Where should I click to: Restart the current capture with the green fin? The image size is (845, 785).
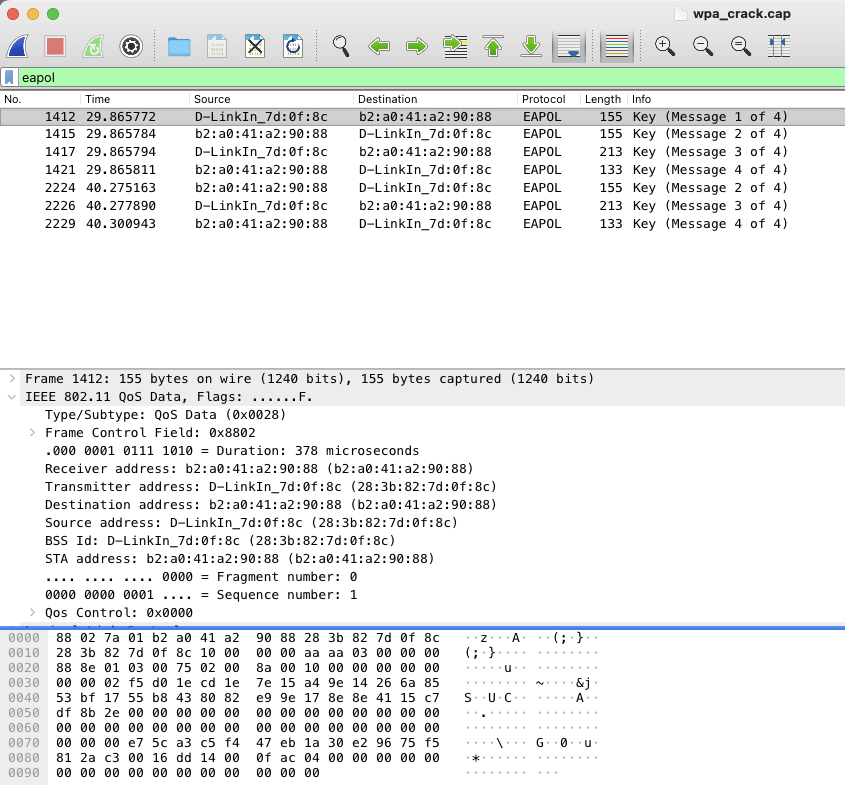pyautogui.click(x=93, y=46)
